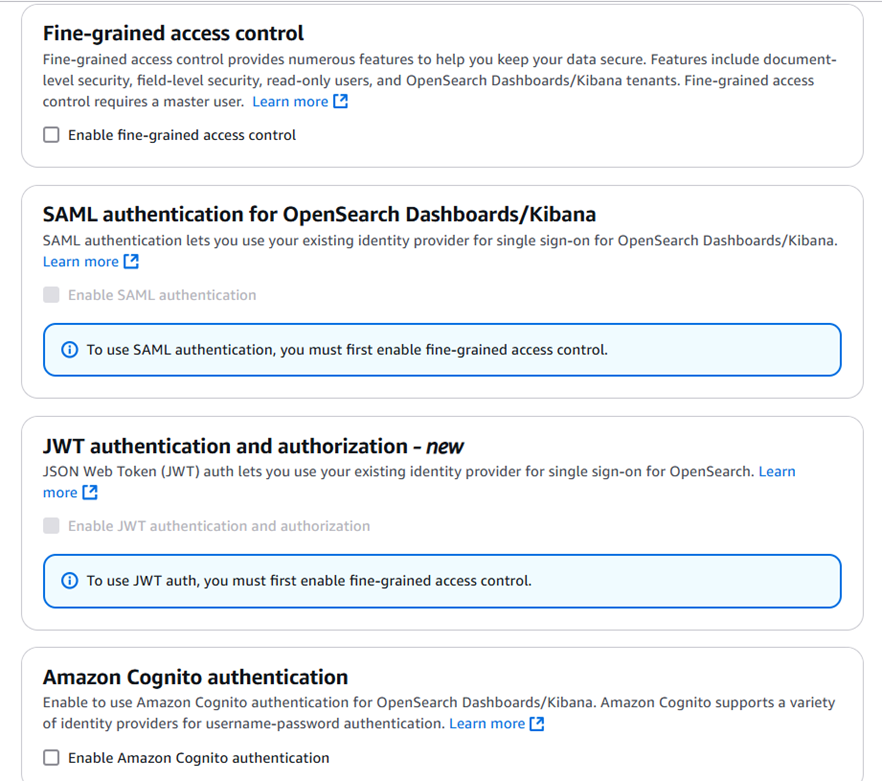The image size is (882, 781).
Task: Click the Amazon Cognito authentication heading
Action: pyautogui.click(x=195, y=677)
